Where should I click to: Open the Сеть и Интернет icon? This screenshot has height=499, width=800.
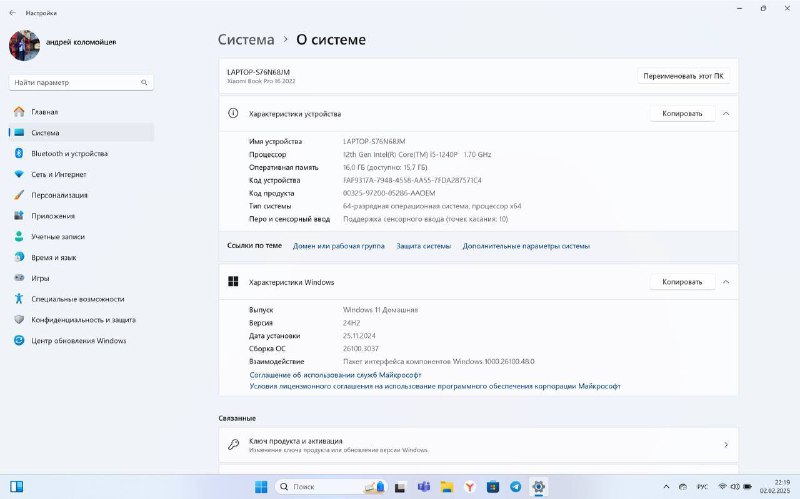(x=19, y=174)
